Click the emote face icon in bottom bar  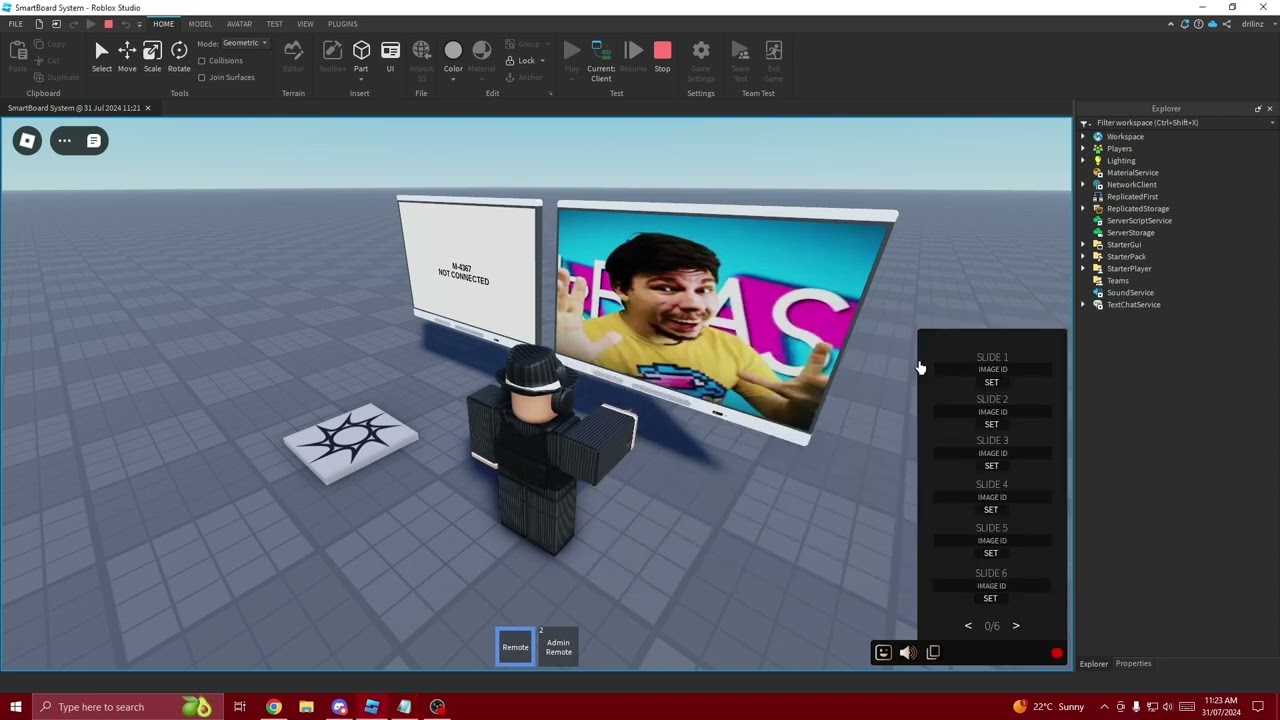883,653
